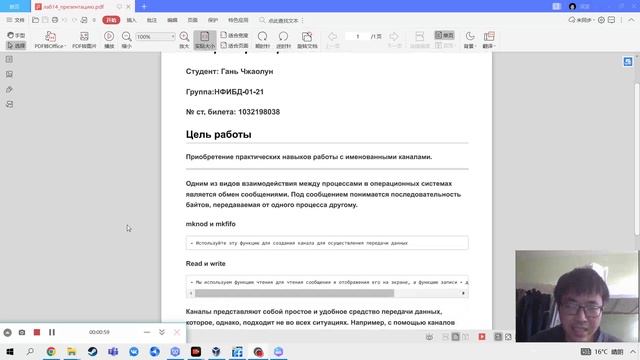Screen dimensions: 640x360
Task: Expand recorder options double chevron
Action: (162, 332)
